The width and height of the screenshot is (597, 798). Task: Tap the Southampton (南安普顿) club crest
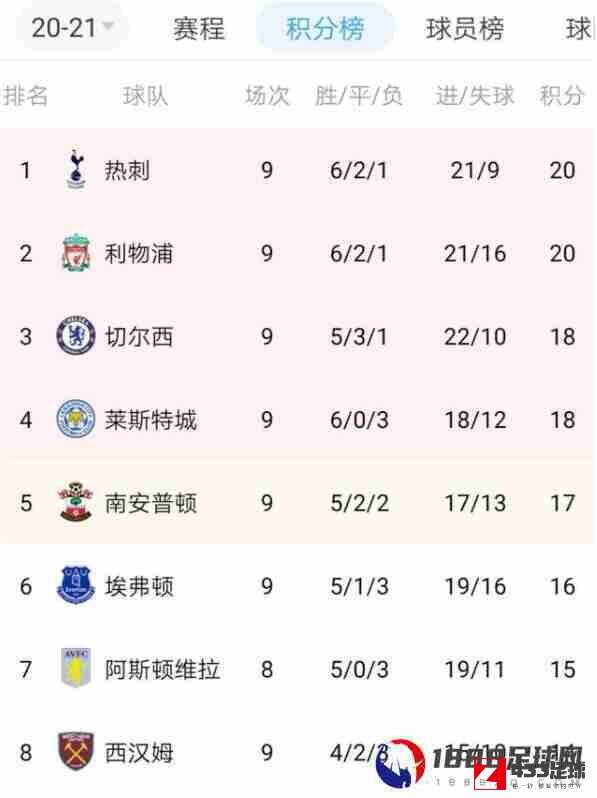[76, 502]
